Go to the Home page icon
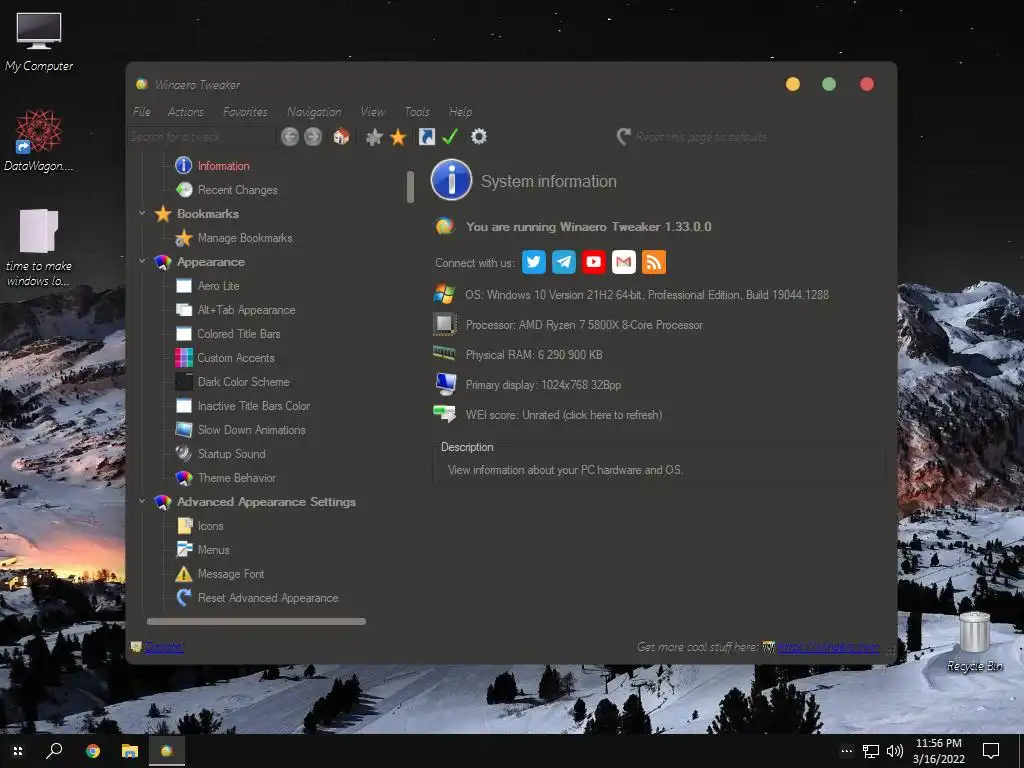The image size is (1024, 768). (x=341, y=136)
